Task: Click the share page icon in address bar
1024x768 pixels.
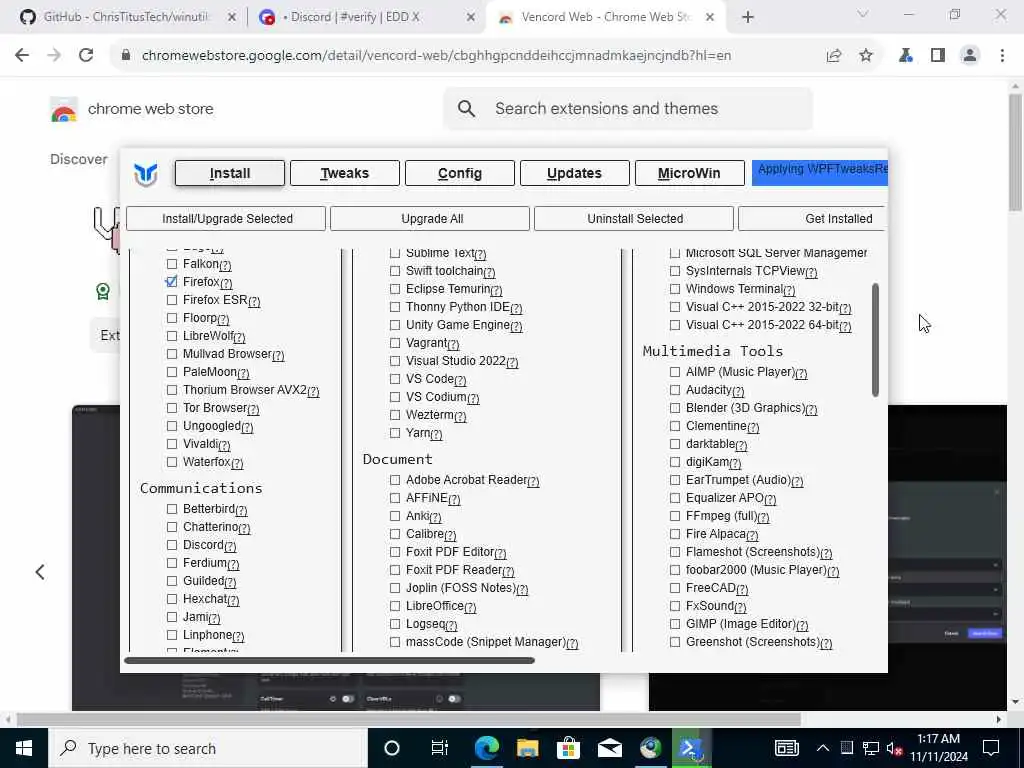Action: point(834,56)
